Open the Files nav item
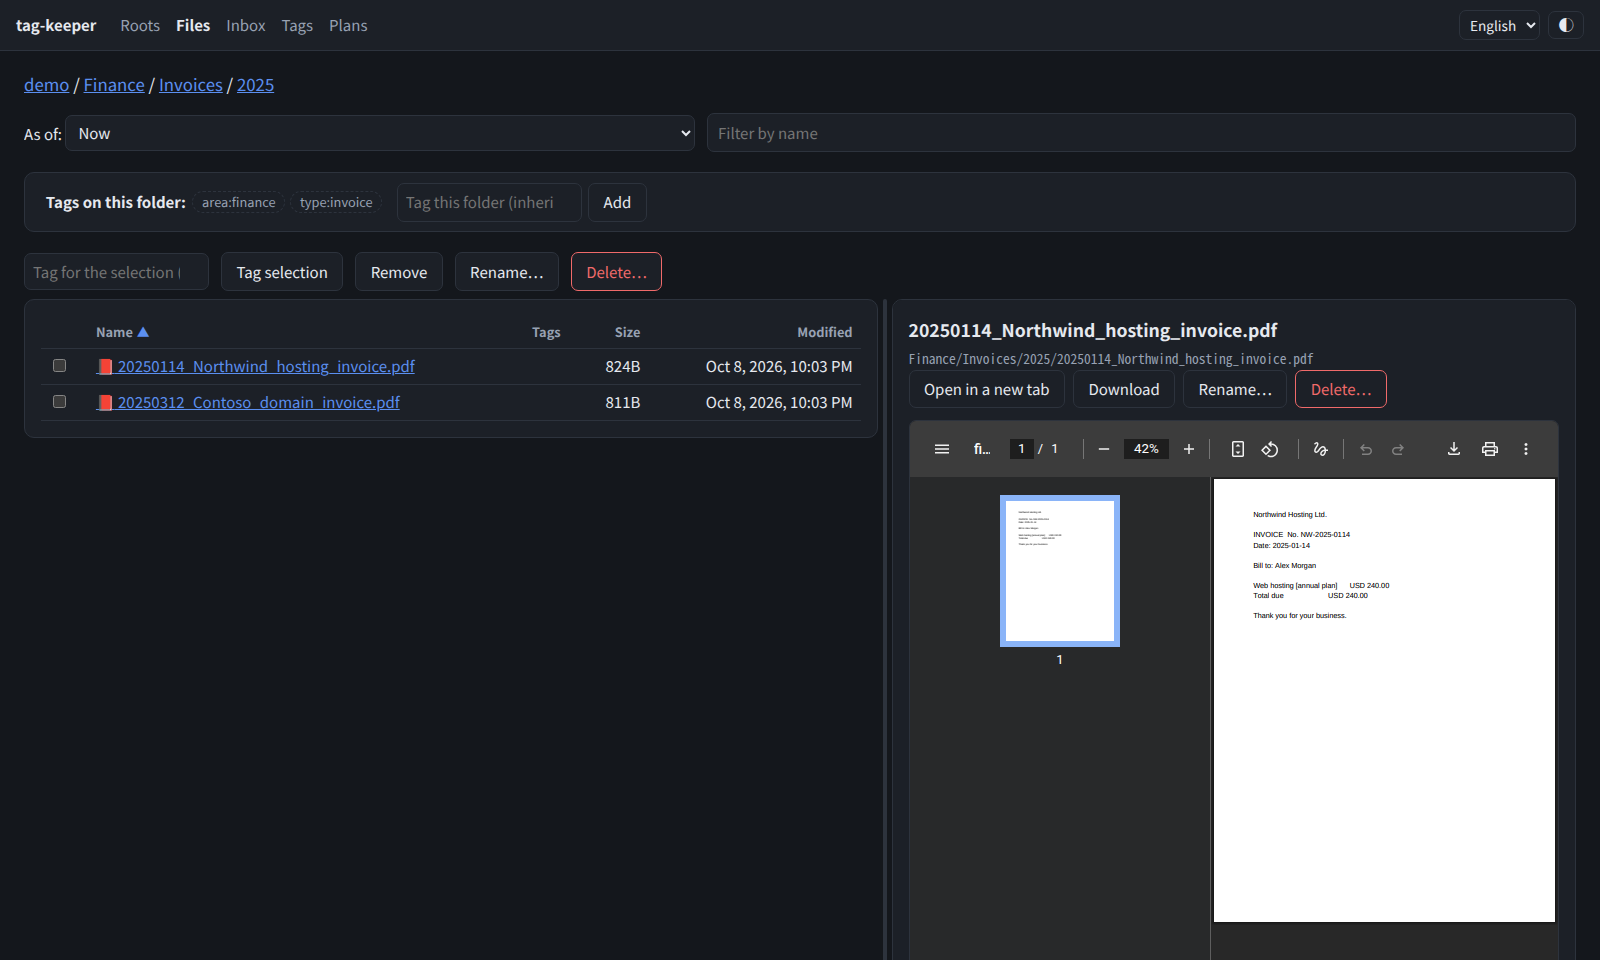 [193, 25]
